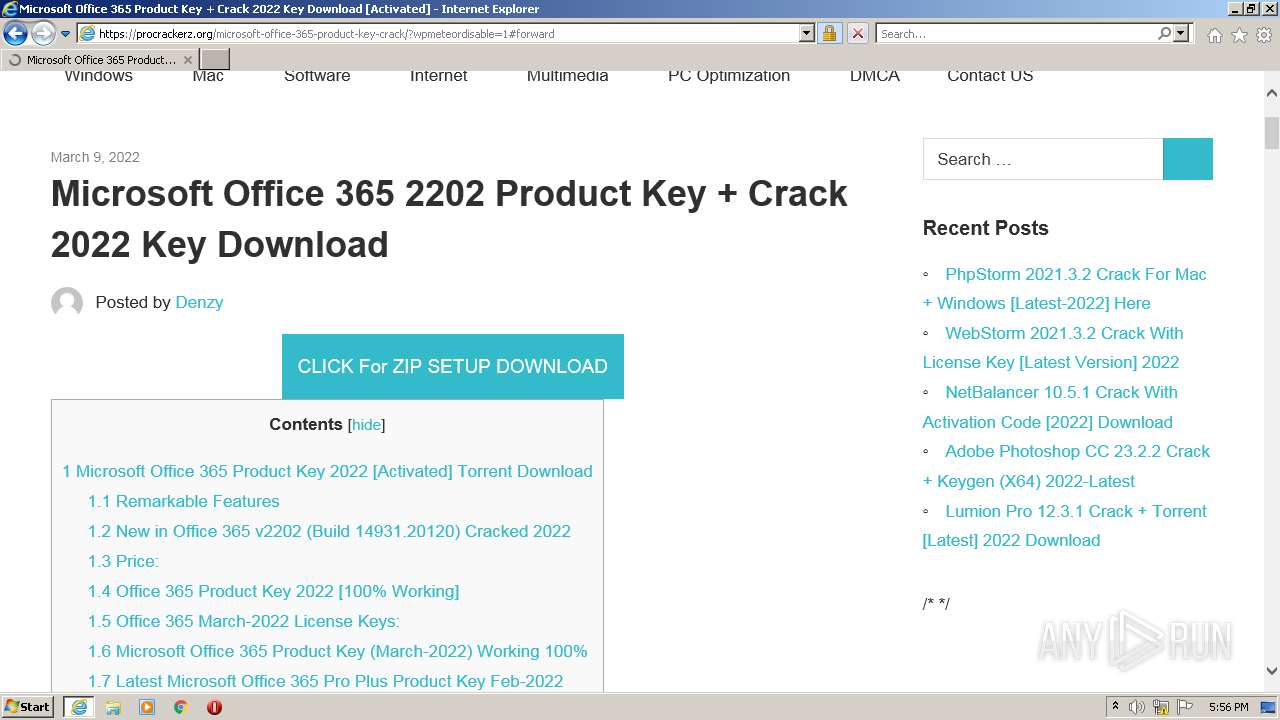
Task: Jump to 1.3 Price section
Action: pyautogui.click(x=123, y=561)
